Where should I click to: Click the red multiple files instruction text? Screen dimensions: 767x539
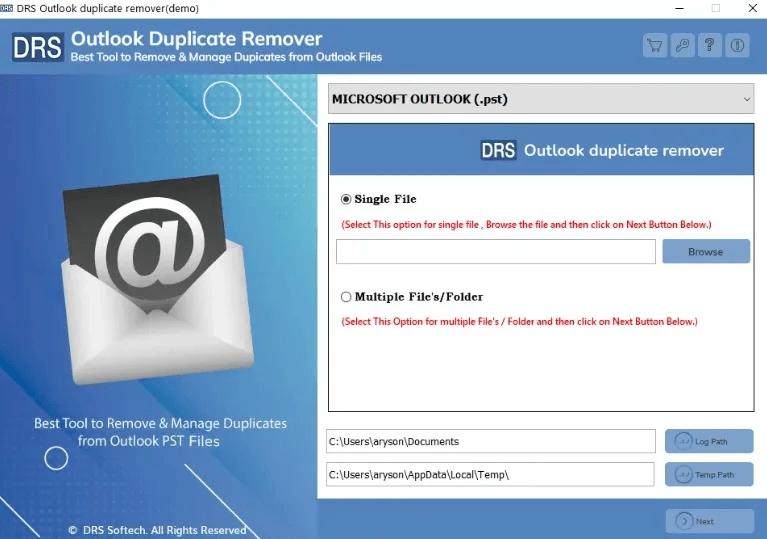coord(519,321)
